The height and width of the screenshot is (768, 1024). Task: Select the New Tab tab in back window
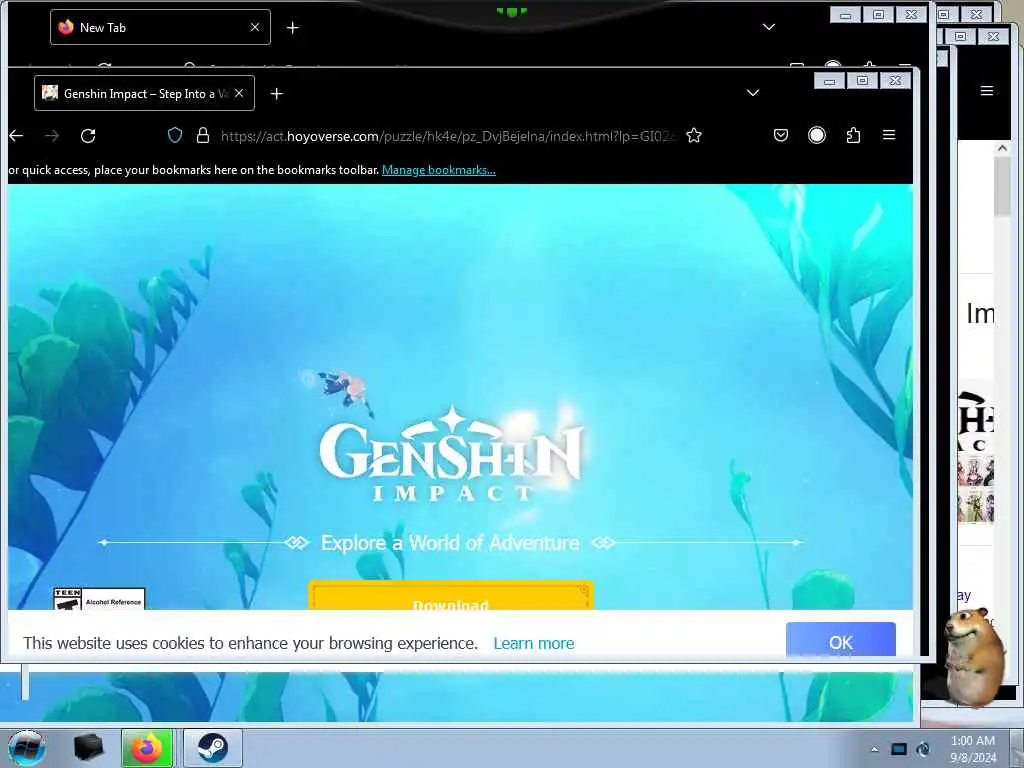point(160,27)
